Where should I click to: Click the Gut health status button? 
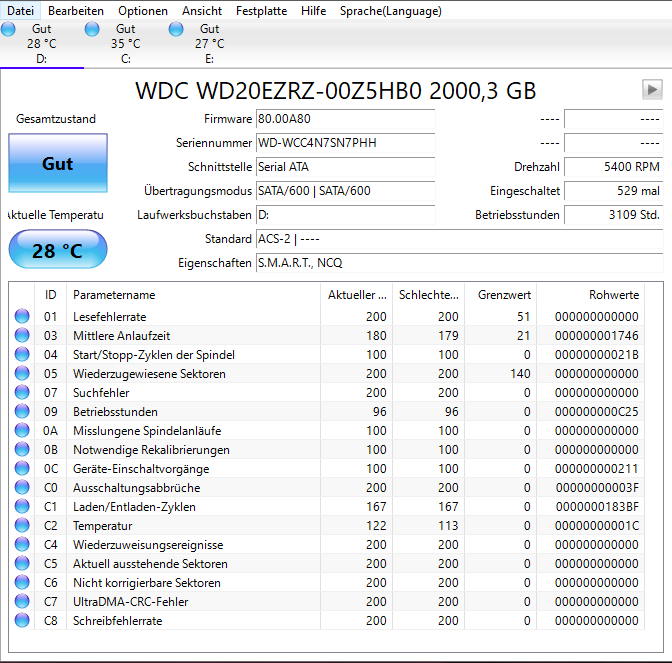[58, 163]
